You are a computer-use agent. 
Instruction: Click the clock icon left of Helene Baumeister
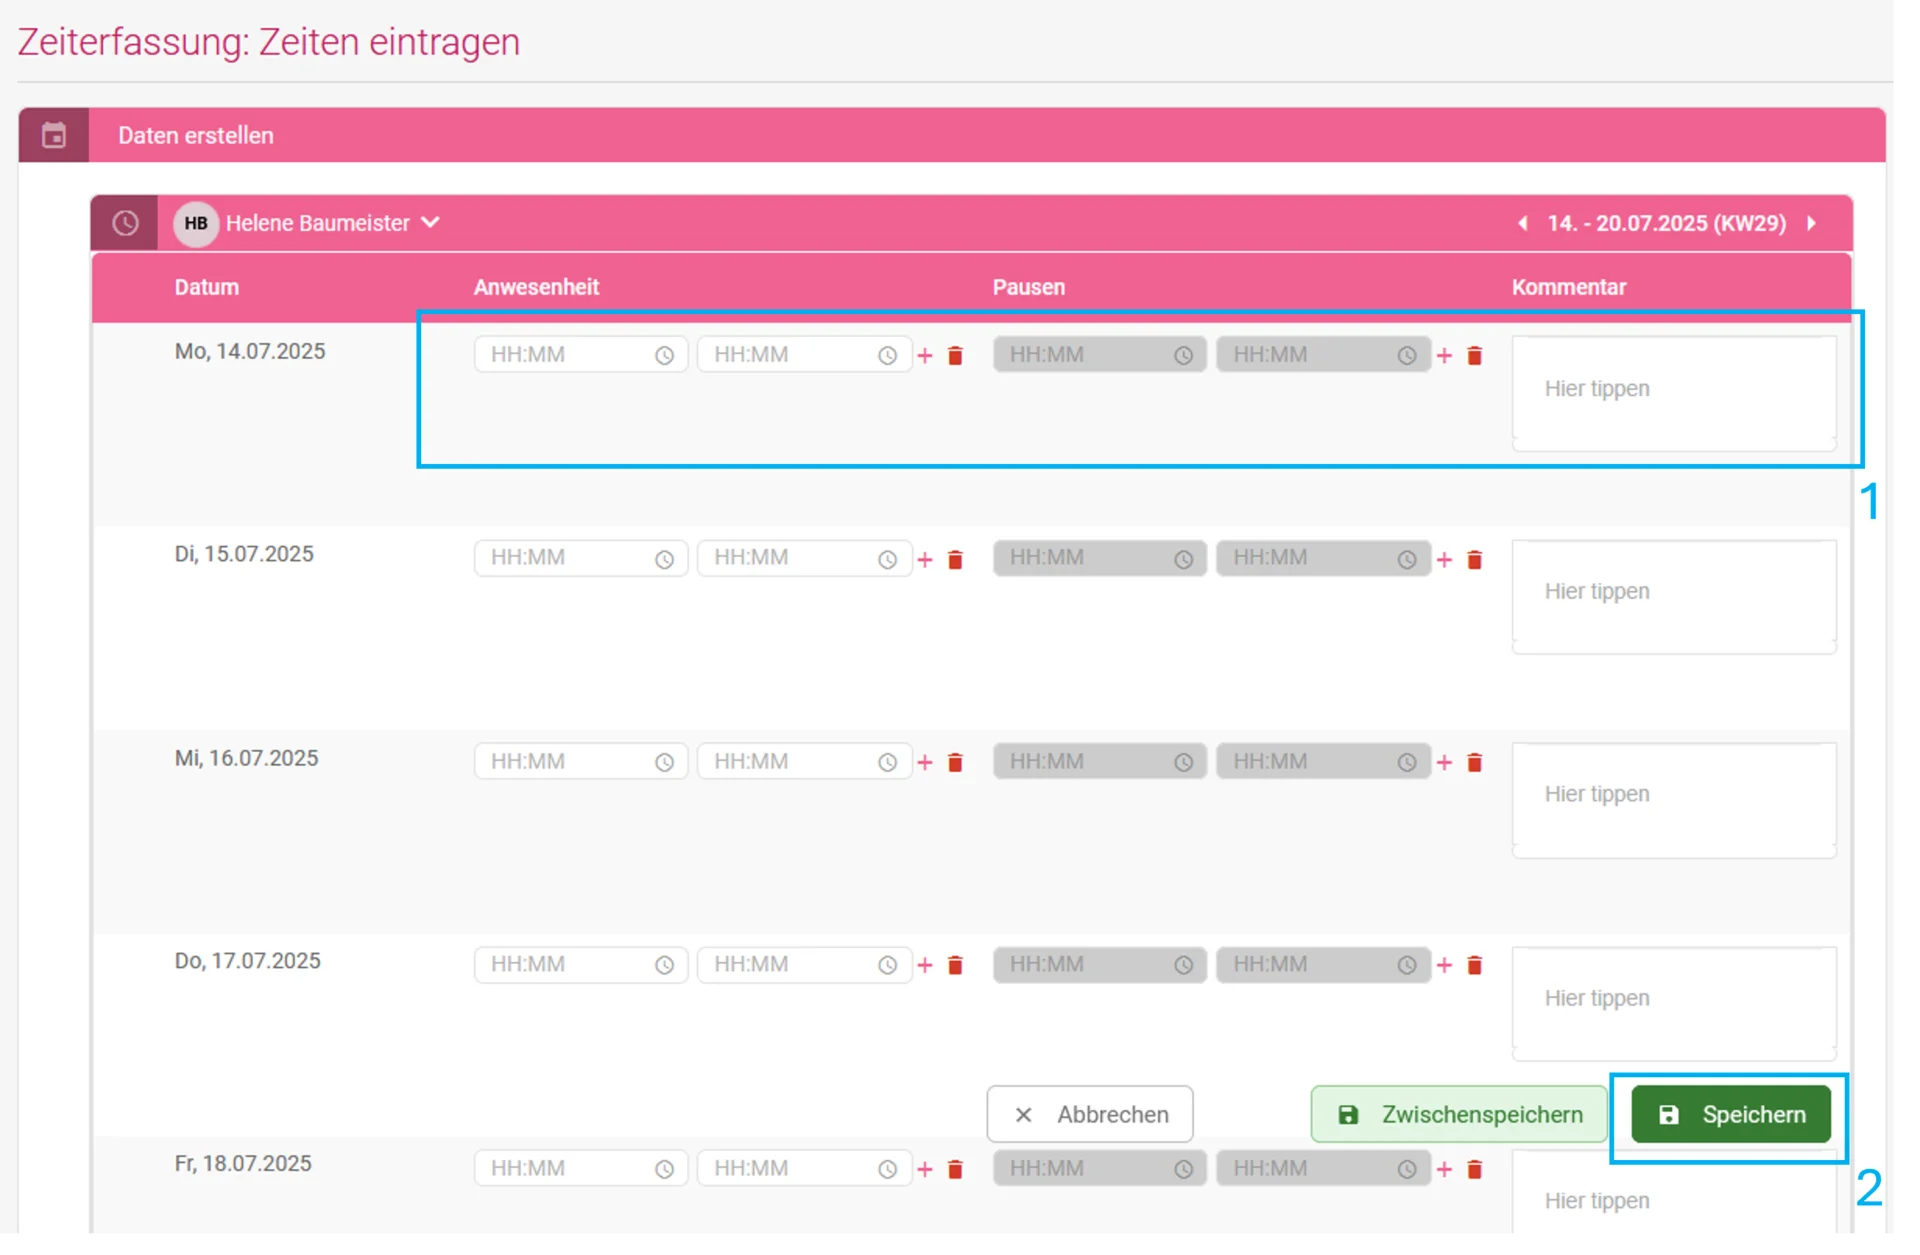125,223
